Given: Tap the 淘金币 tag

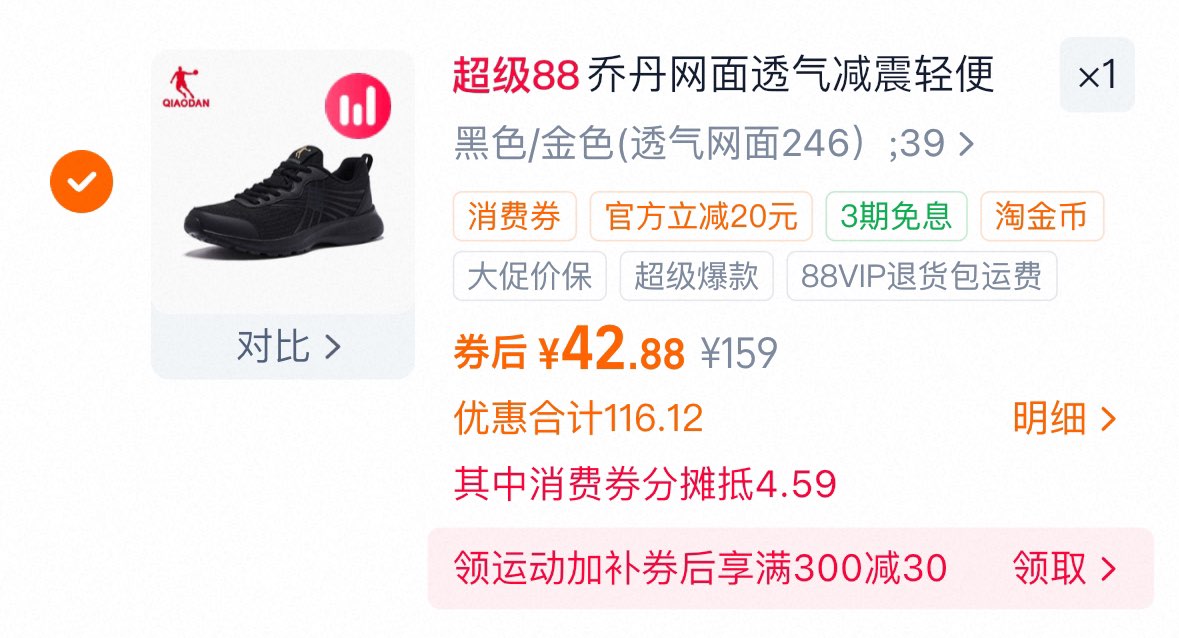Looking at the screenshot, I should [1042, 216].
